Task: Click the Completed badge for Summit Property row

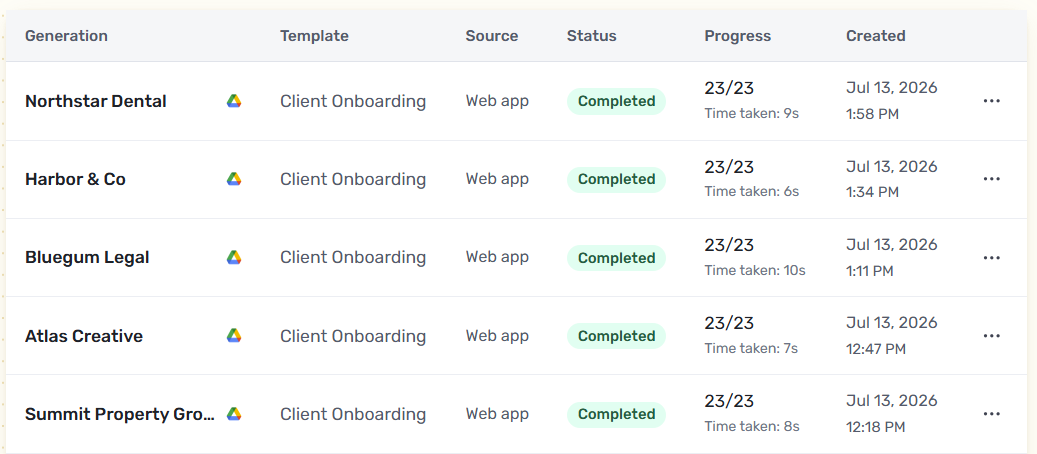Action: [616, 414]
